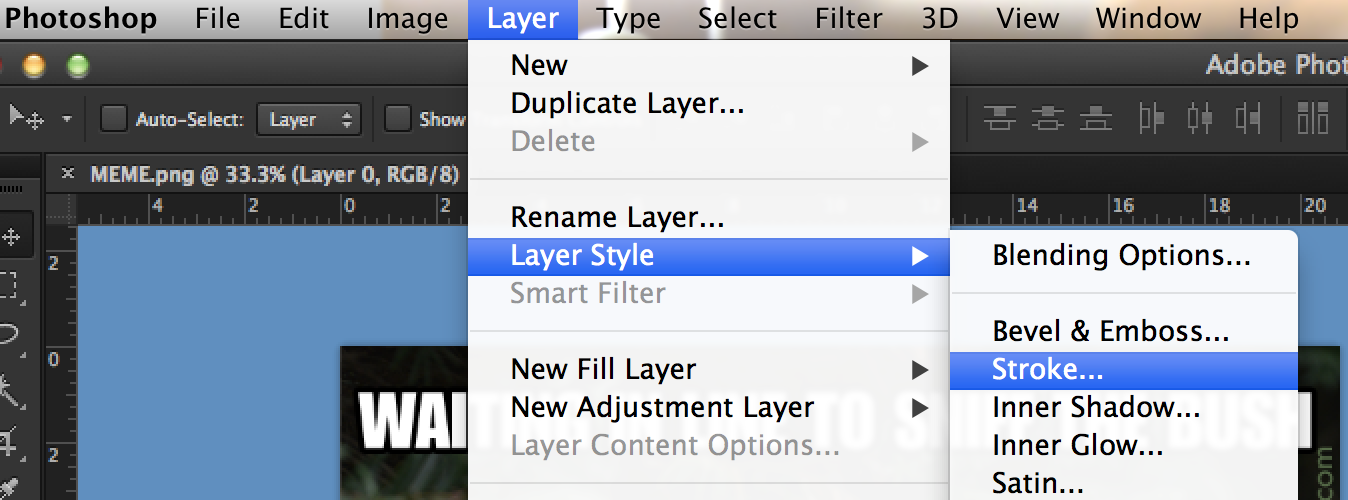Viewport: 1348px width, 500px height.
Task: Expand the New Fill Layer submenu
Action: pyautogui.click(x=920, y=370)
